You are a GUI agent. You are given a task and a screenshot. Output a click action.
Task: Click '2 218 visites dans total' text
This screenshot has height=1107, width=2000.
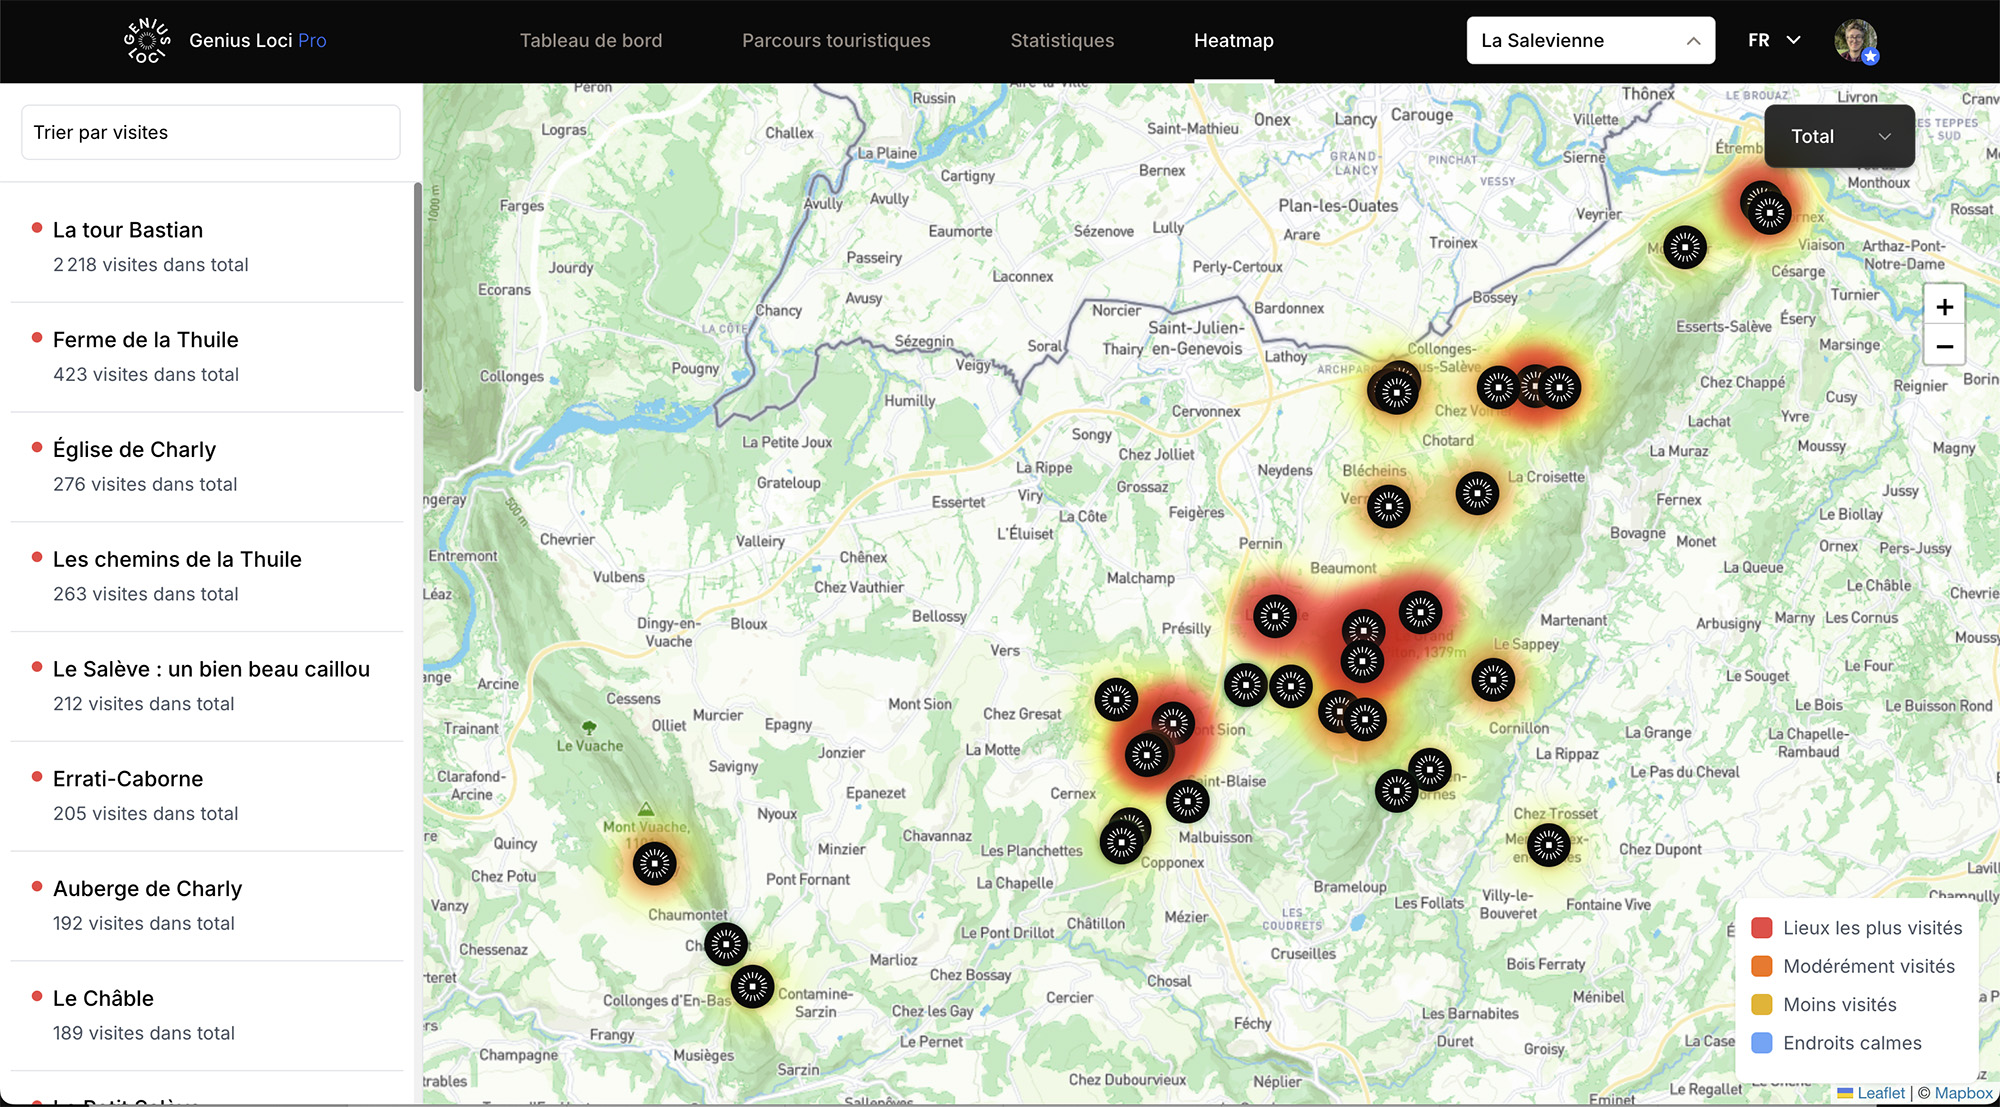click(x=151, y=265)
